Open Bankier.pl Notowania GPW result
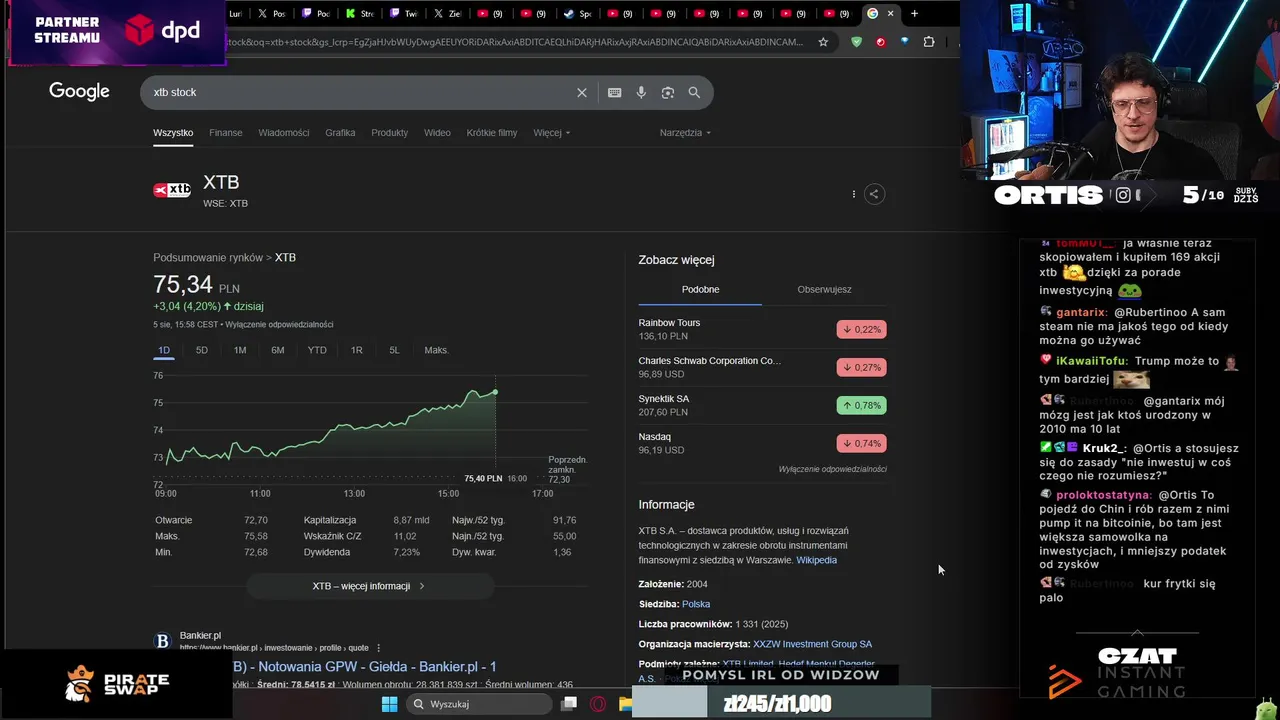Image resolution: width=1280 pixels, height=720 pixels. tap(364, 666)
